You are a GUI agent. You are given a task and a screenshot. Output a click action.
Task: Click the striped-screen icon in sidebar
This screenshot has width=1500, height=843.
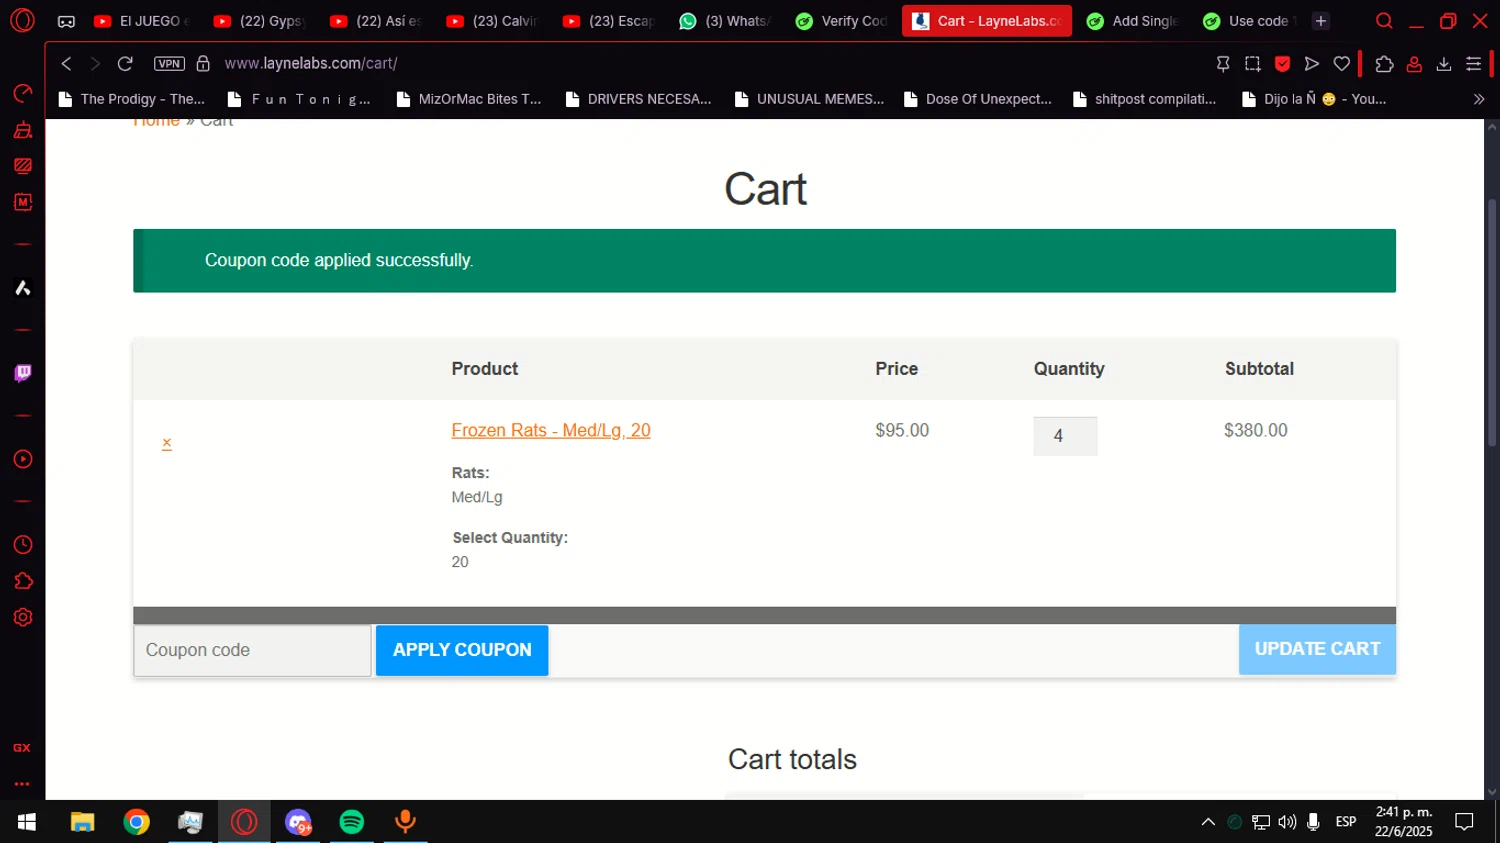(22, 166)
